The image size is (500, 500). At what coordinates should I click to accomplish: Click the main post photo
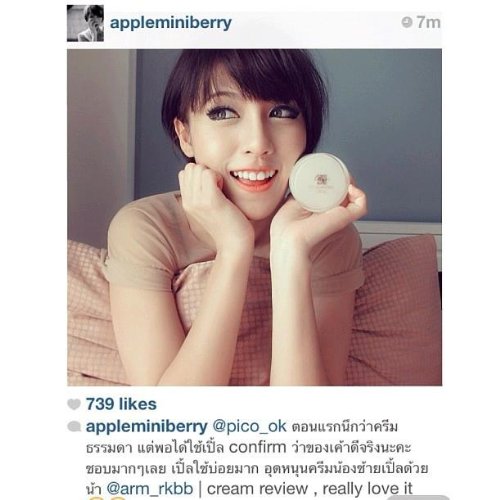coord(255,217)
